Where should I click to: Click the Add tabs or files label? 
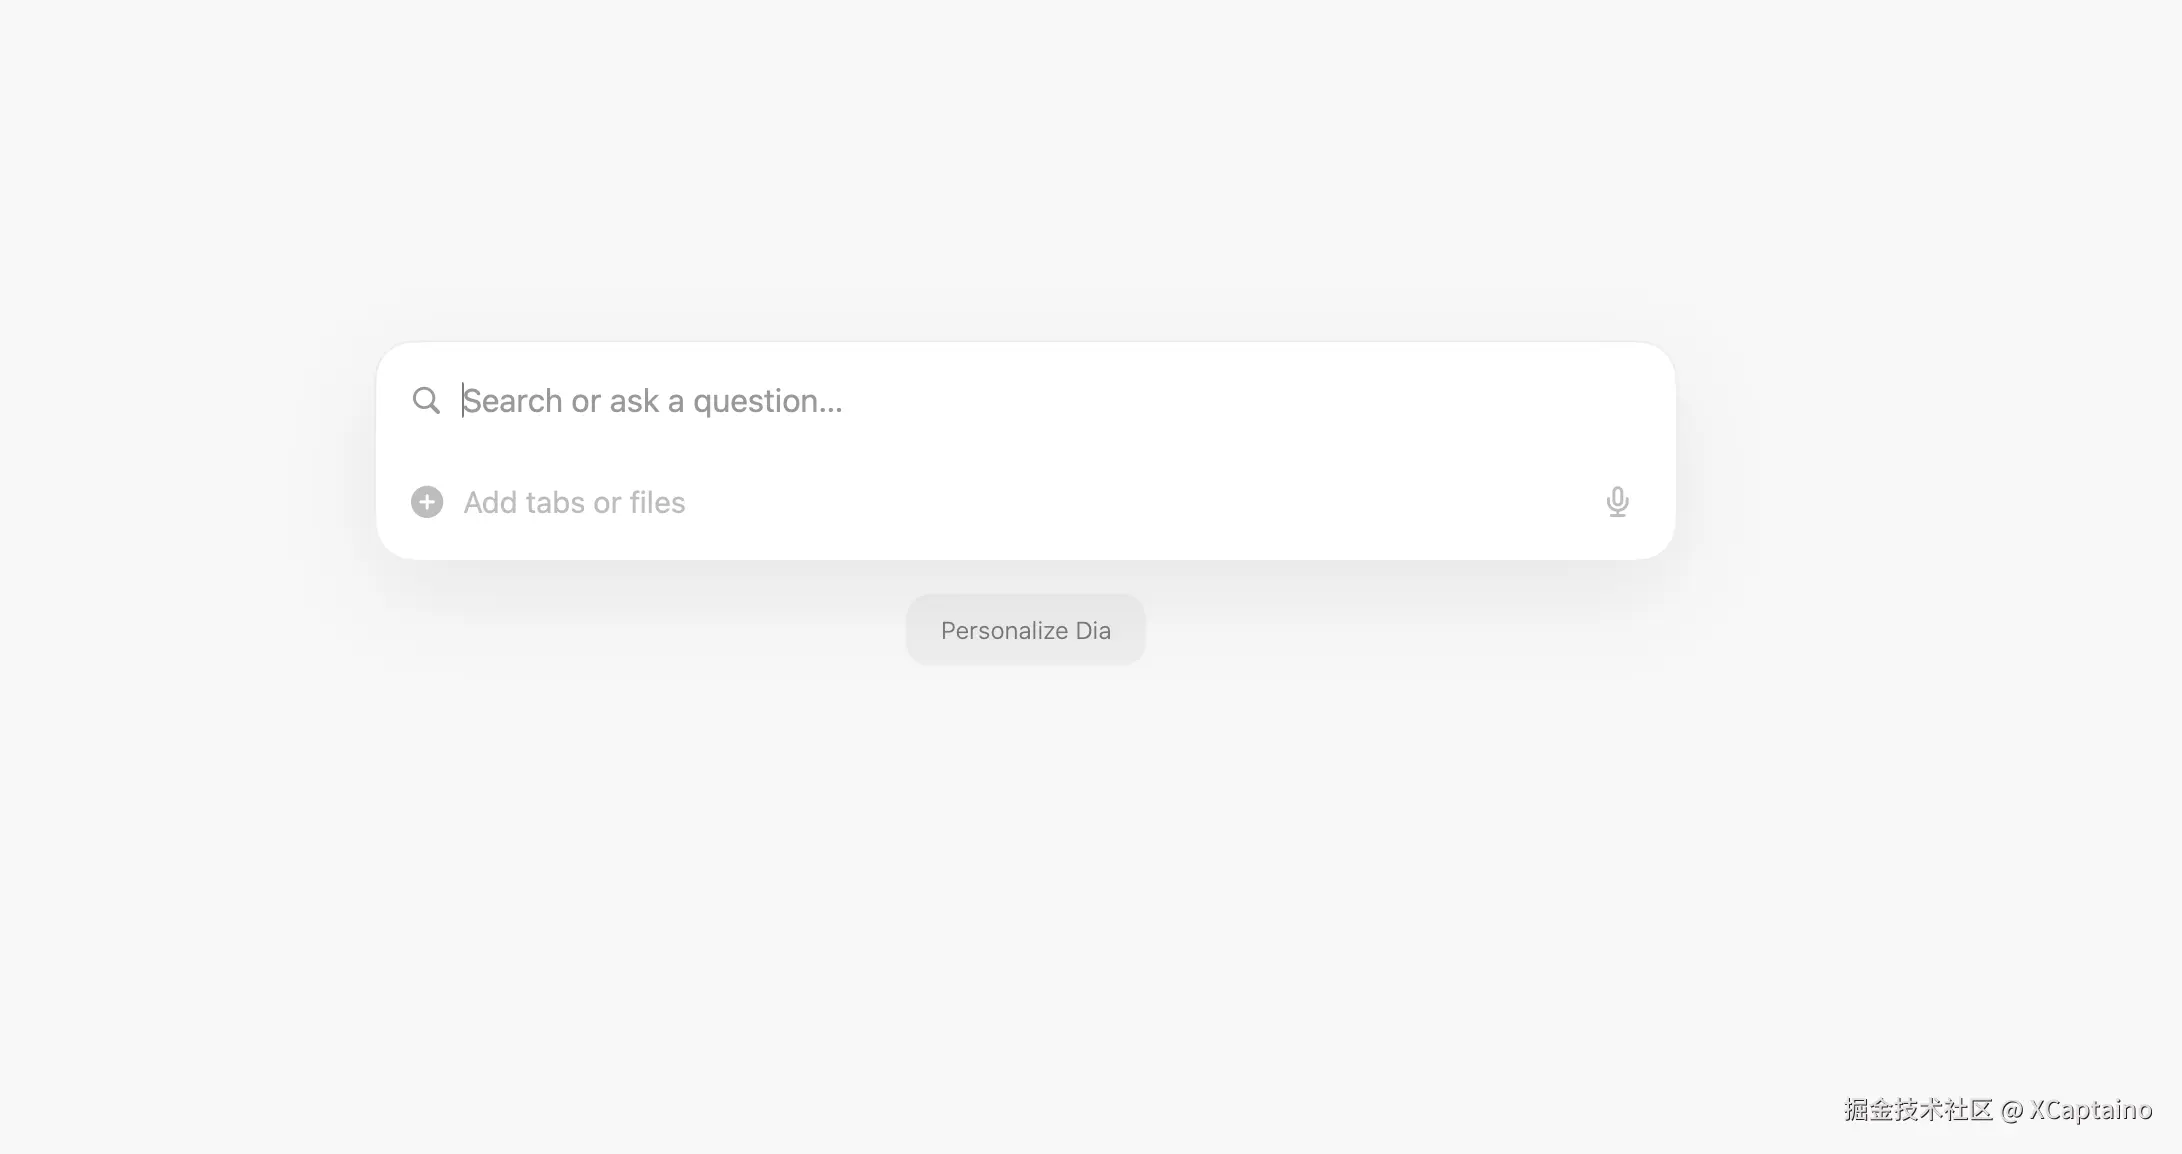tap(574, 502)
